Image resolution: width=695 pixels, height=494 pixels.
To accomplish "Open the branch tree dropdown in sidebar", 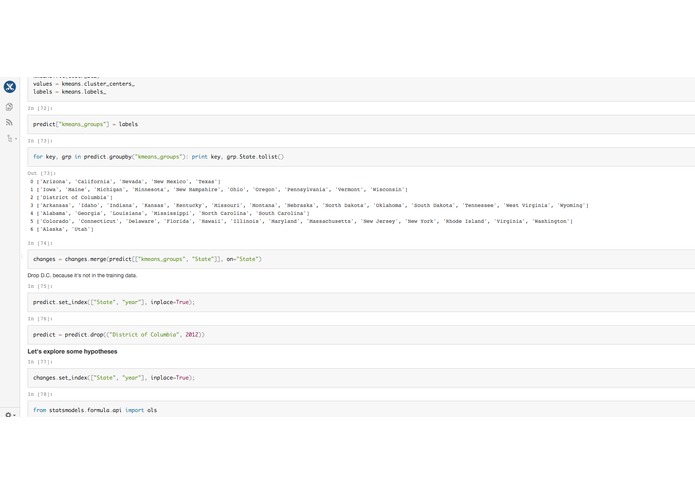I will [12, 139].
